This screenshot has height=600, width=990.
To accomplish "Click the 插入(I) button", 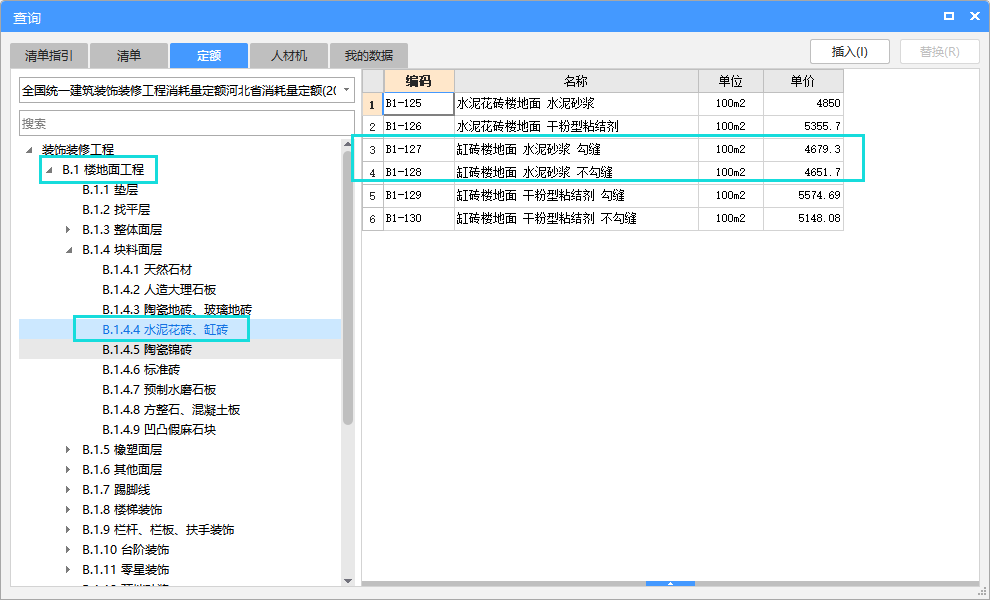I will (x=849, y=51).
